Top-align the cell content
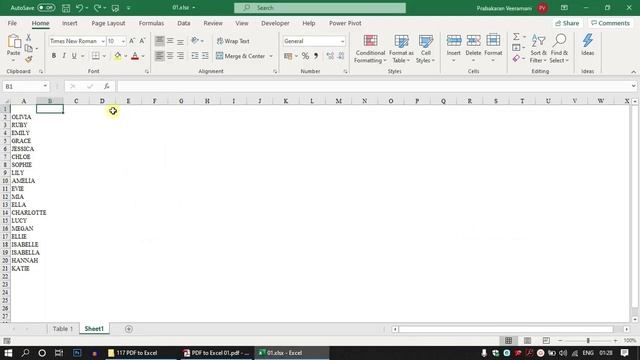 (160, 41)
